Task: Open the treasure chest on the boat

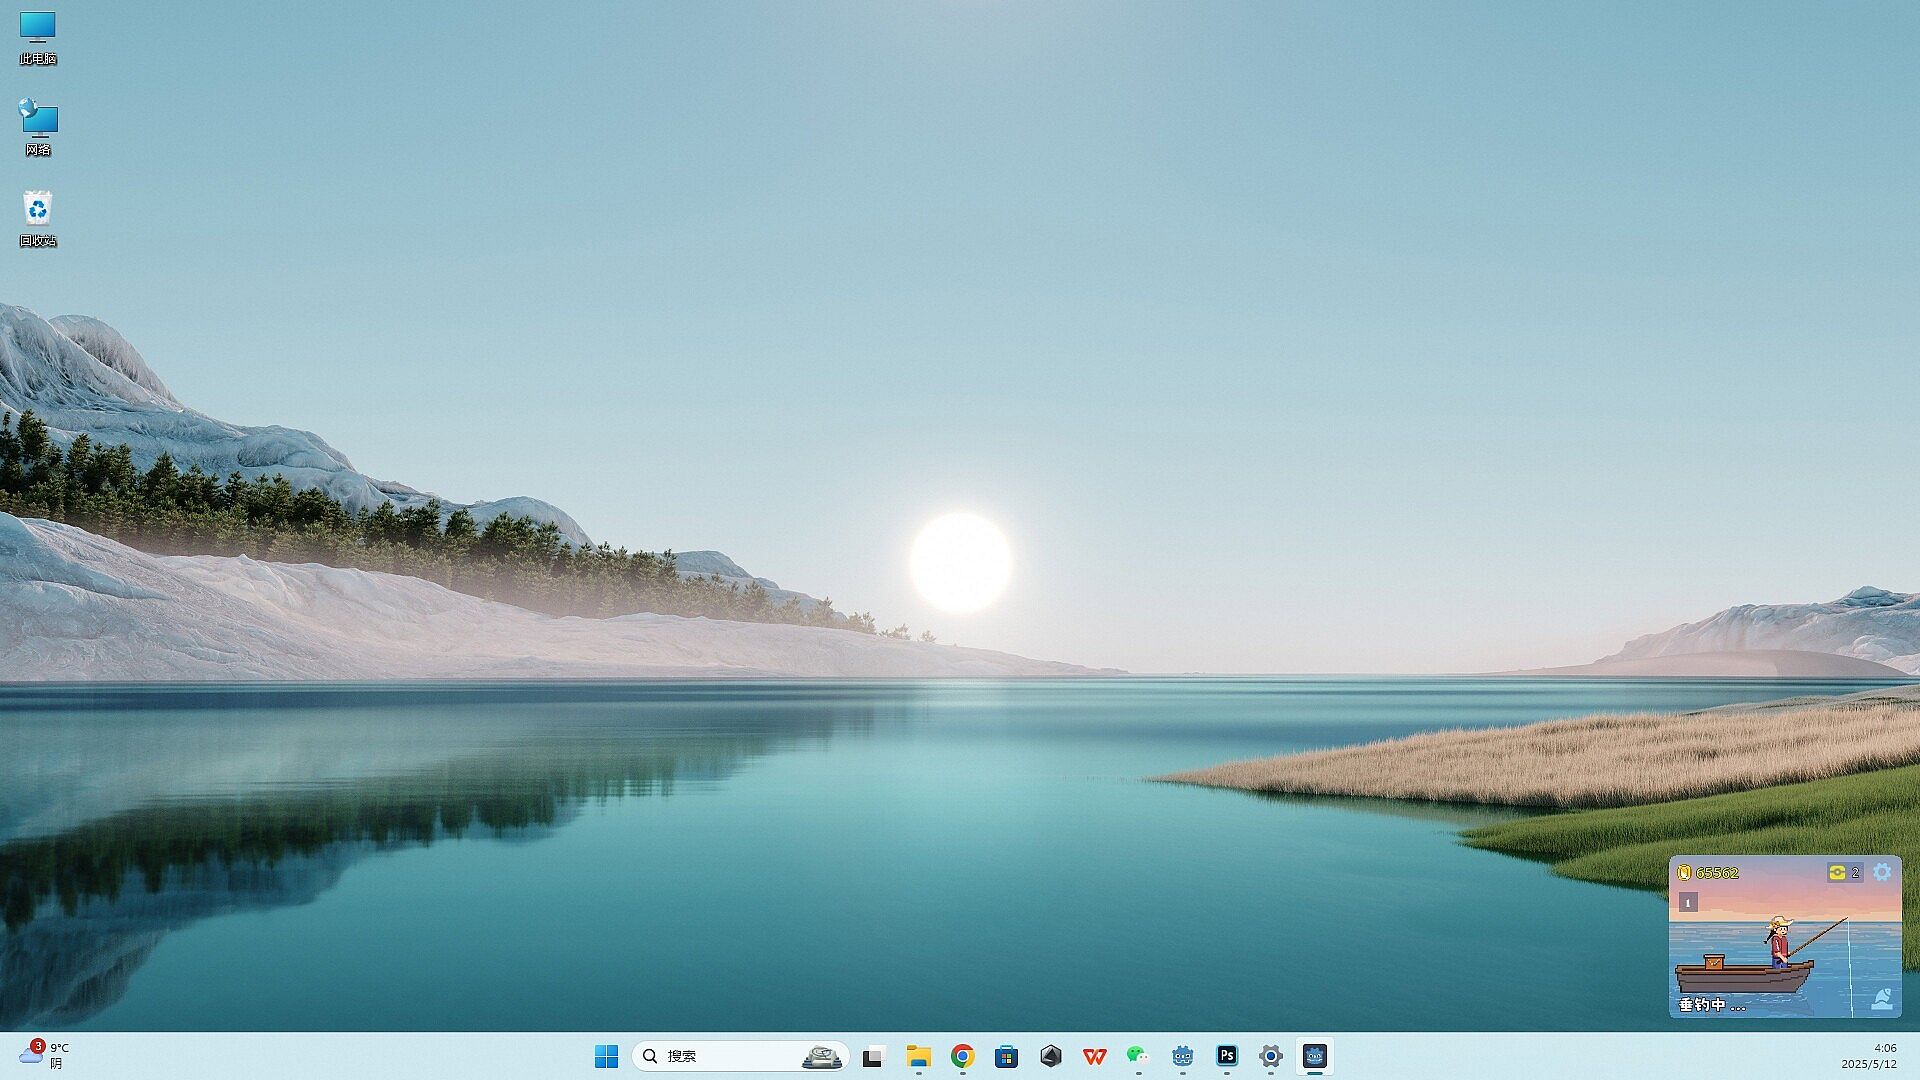Action: pyautogui.click(x=1714, y=962)
